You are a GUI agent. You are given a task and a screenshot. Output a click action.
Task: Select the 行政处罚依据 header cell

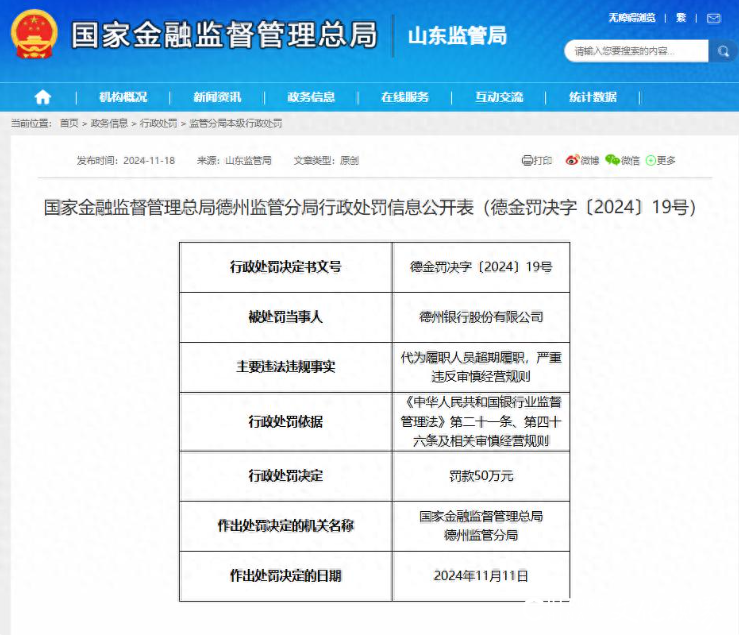tap(286, 422)
